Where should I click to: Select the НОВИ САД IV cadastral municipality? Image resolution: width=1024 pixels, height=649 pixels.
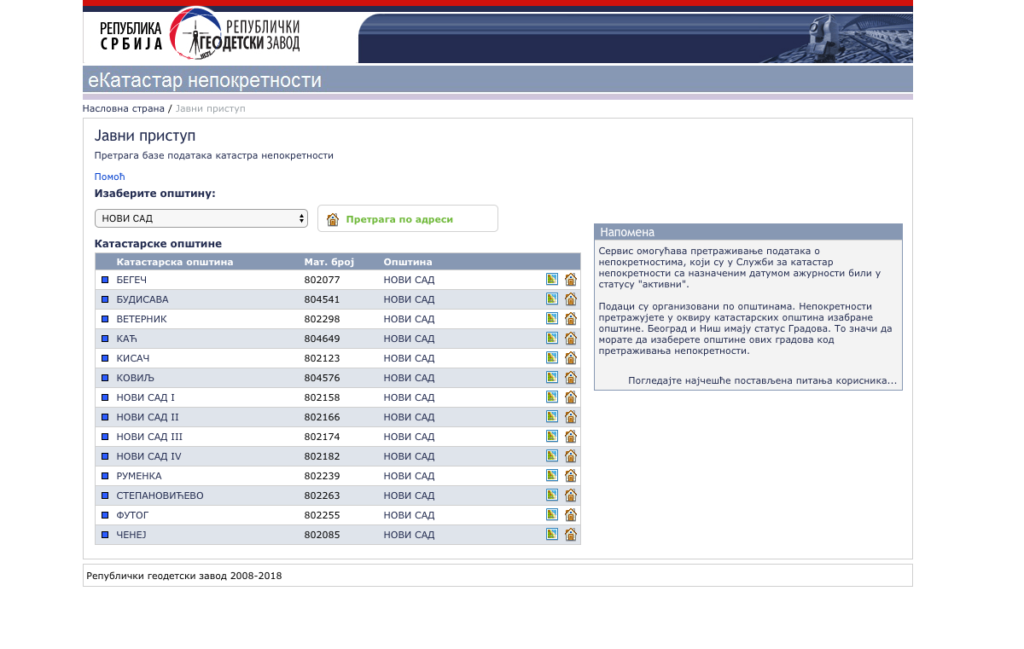coord(149,456)
